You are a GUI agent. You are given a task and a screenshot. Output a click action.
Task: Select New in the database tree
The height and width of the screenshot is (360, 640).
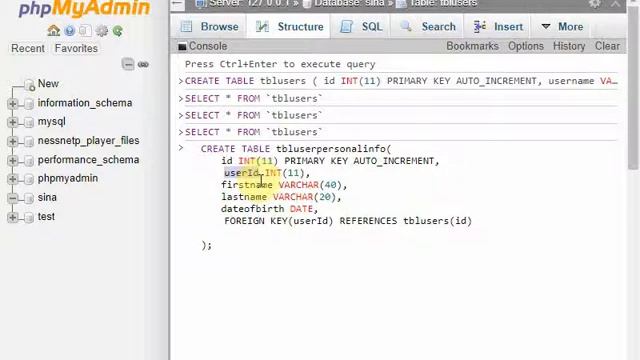[x=48, y=84]
